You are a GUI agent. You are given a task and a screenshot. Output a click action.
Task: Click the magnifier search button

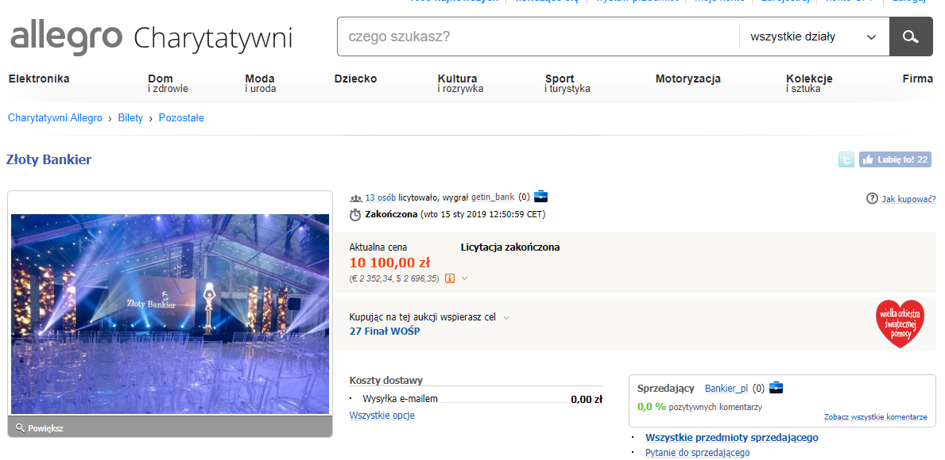click(x=911, y=37)
